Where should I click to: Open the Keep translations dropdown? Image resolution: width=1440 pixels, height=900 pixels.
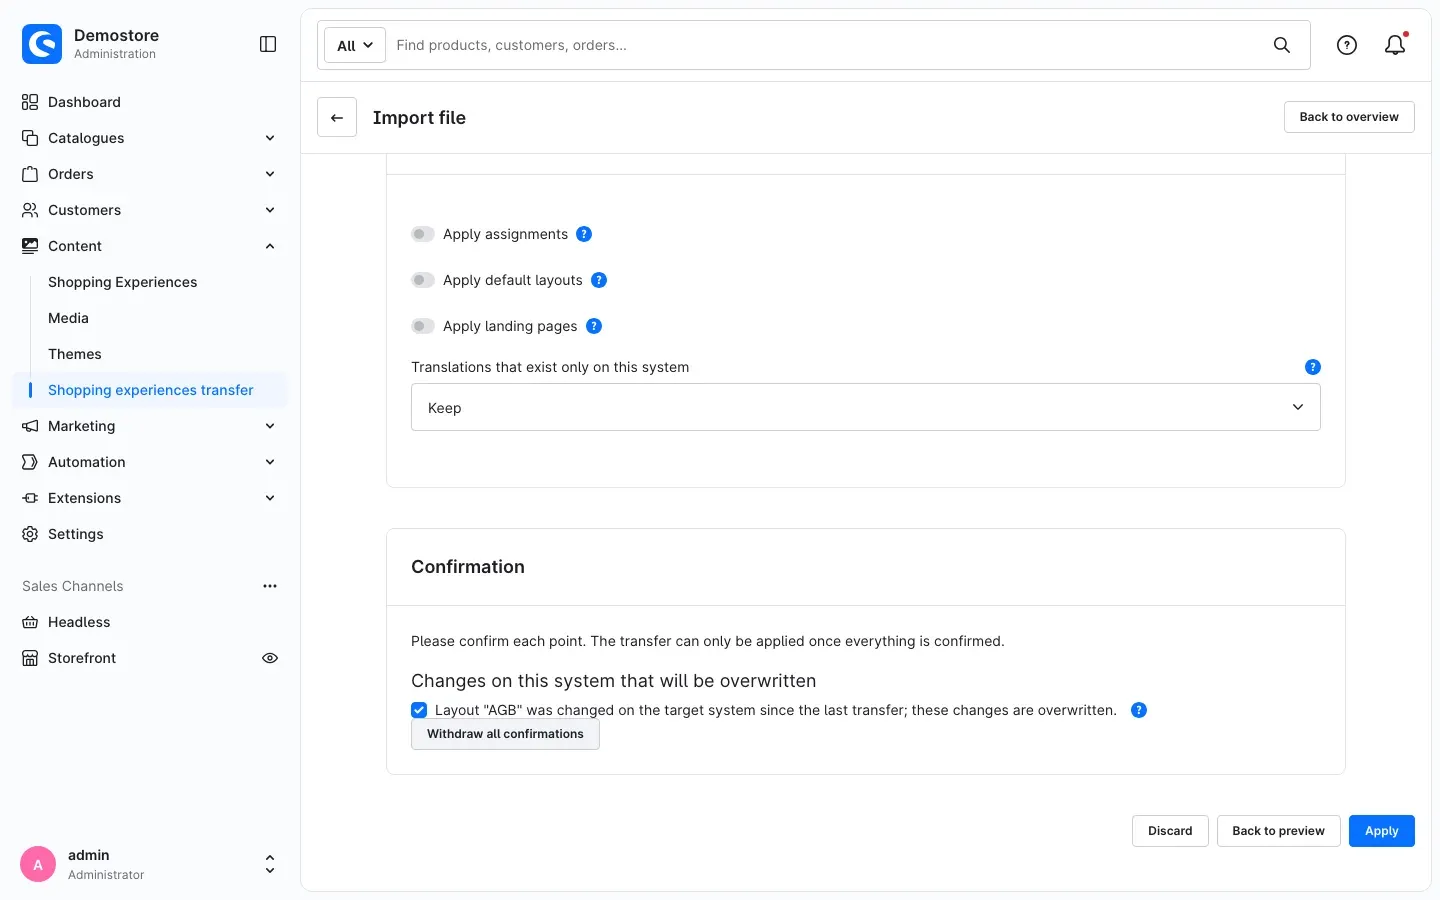(x=866, y=407)
